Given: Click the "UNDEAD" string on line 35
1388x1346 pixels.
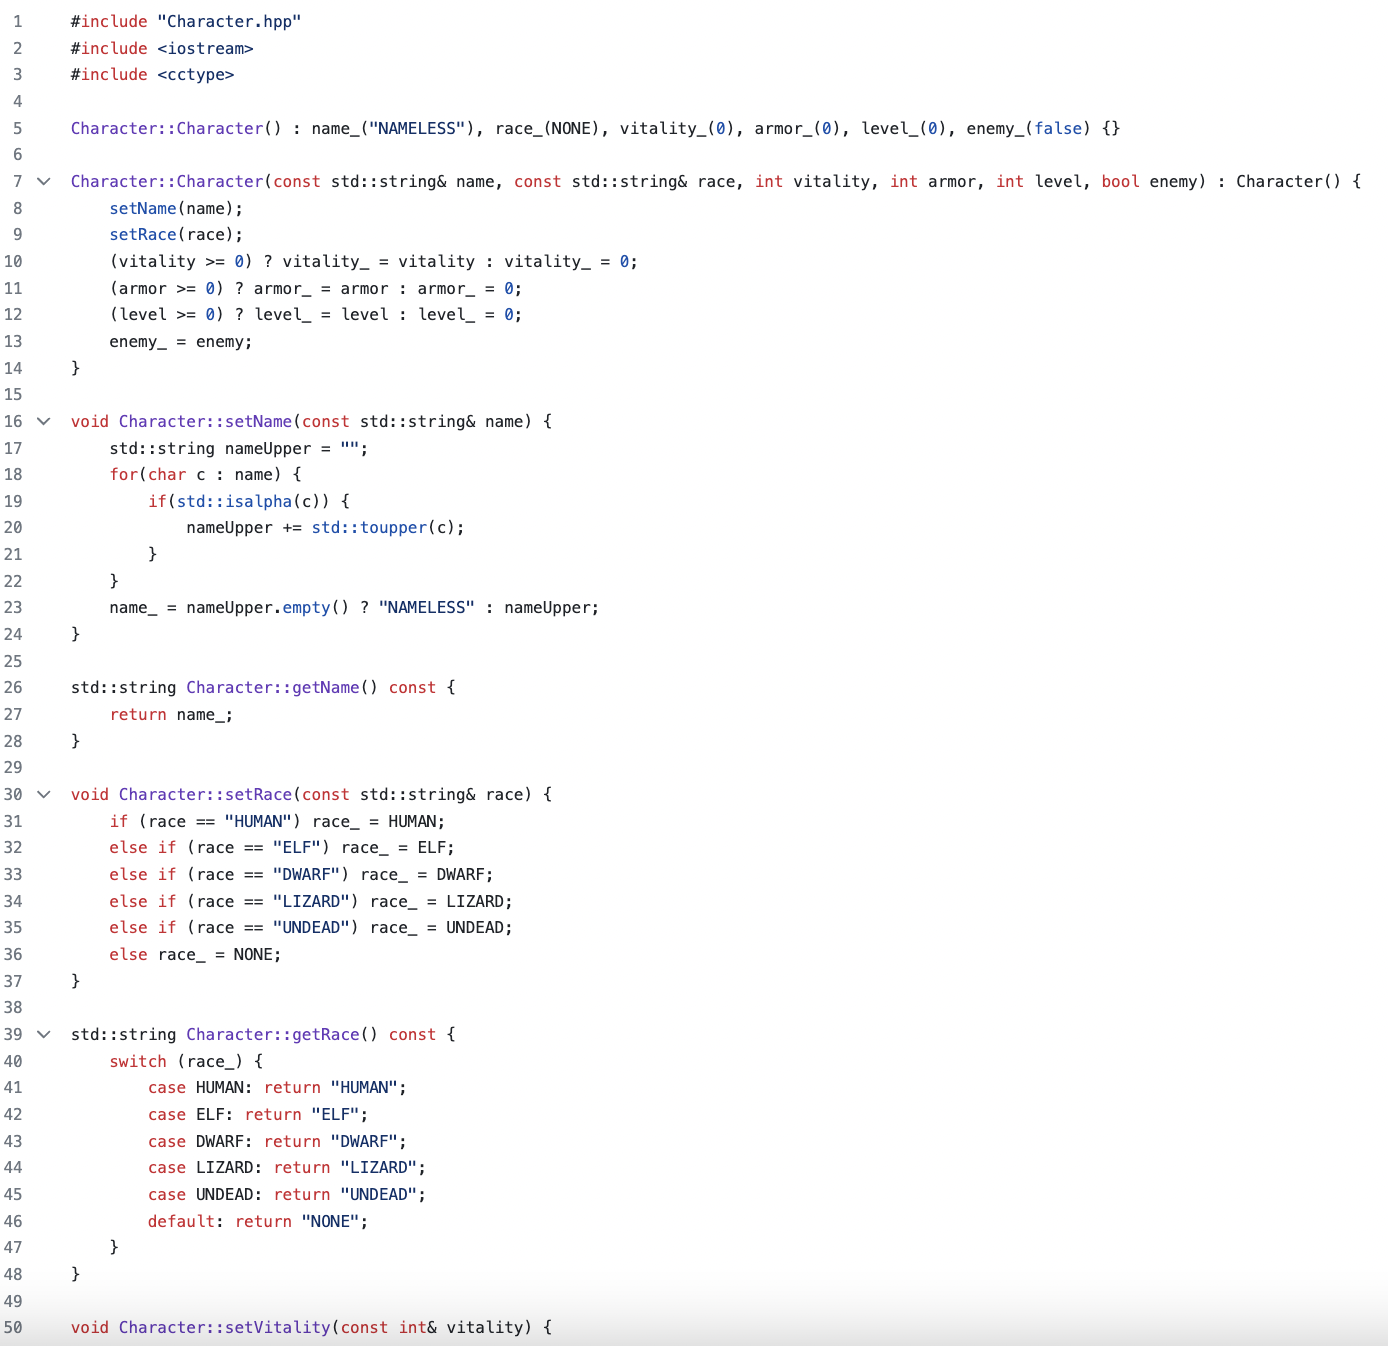Looking at the screenshot, I should coord(311,928).
